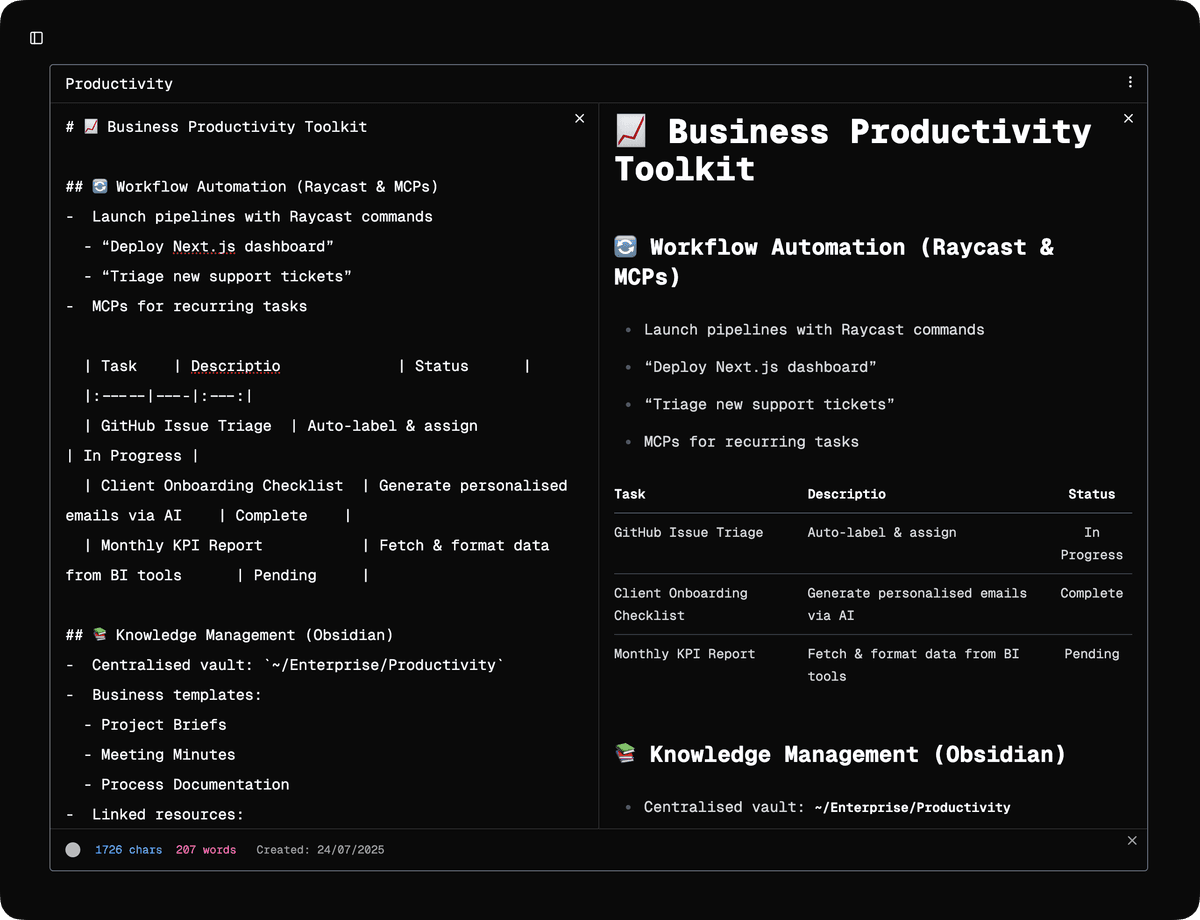This screenshot has height=920, width=1200.
Task: Click bold ~/Enterprise/Productivity path in preview
Action: 912,807
